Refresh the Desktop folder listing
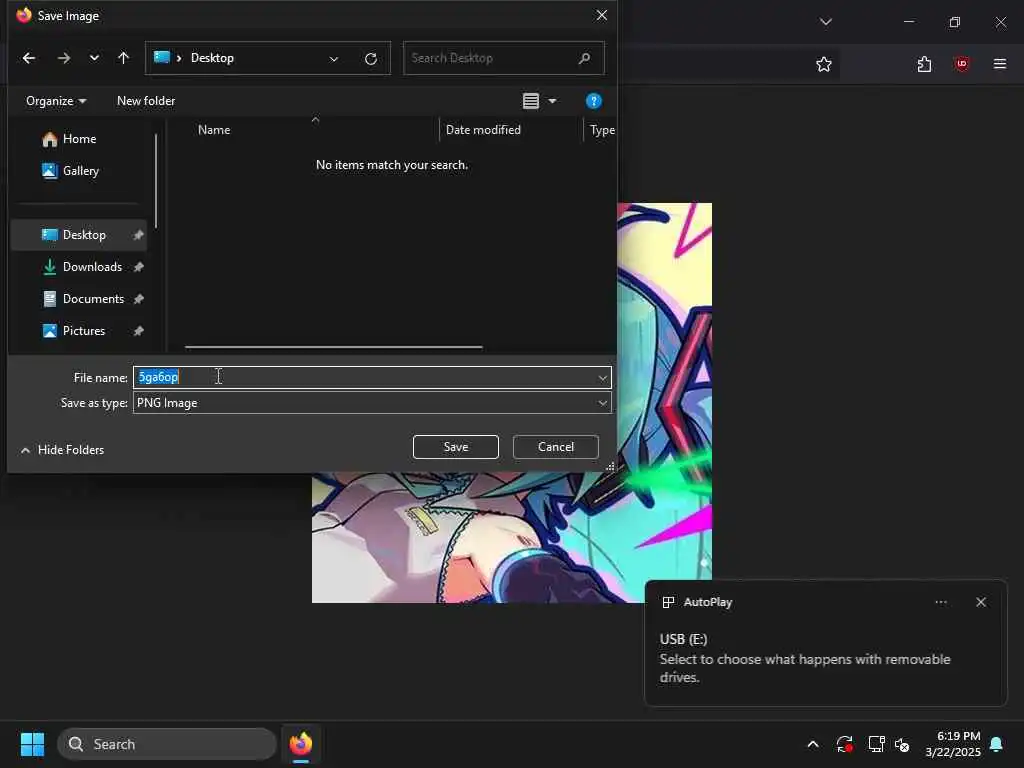This screenshot has height=768, width=1024. (x=371, y=59)
